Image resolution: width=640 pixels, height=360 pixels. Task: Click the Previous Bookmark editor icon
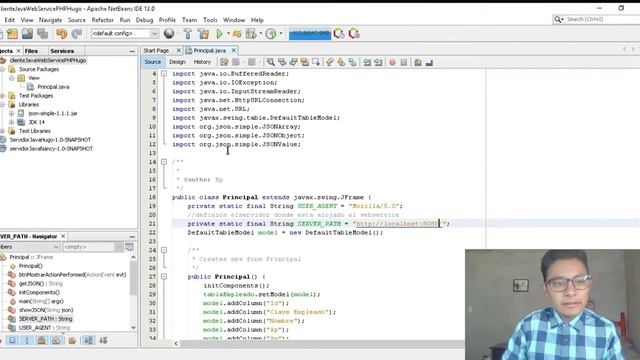click(330, 62)
